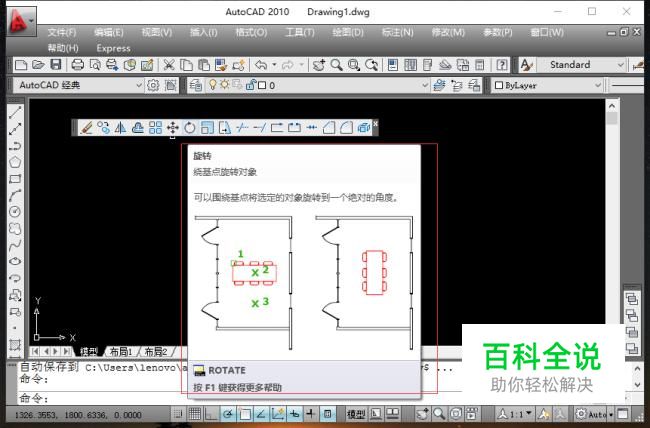Select the Erase tool in Modify toolbar
The width and height of the screenshot is (650, 428).
[x=86, y=127]
